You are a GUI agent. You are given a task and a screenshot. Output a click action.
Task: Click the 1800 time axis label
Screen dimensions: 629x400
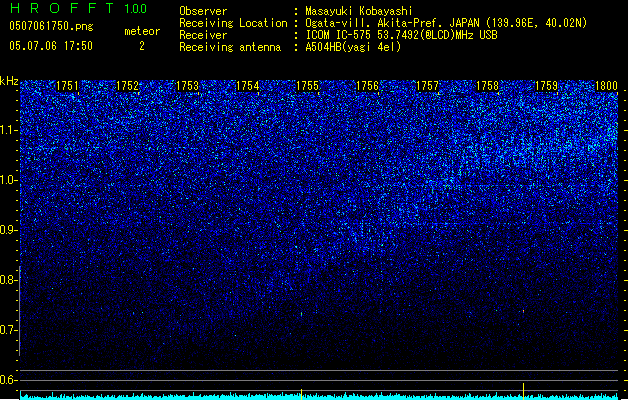click(606, 86)
